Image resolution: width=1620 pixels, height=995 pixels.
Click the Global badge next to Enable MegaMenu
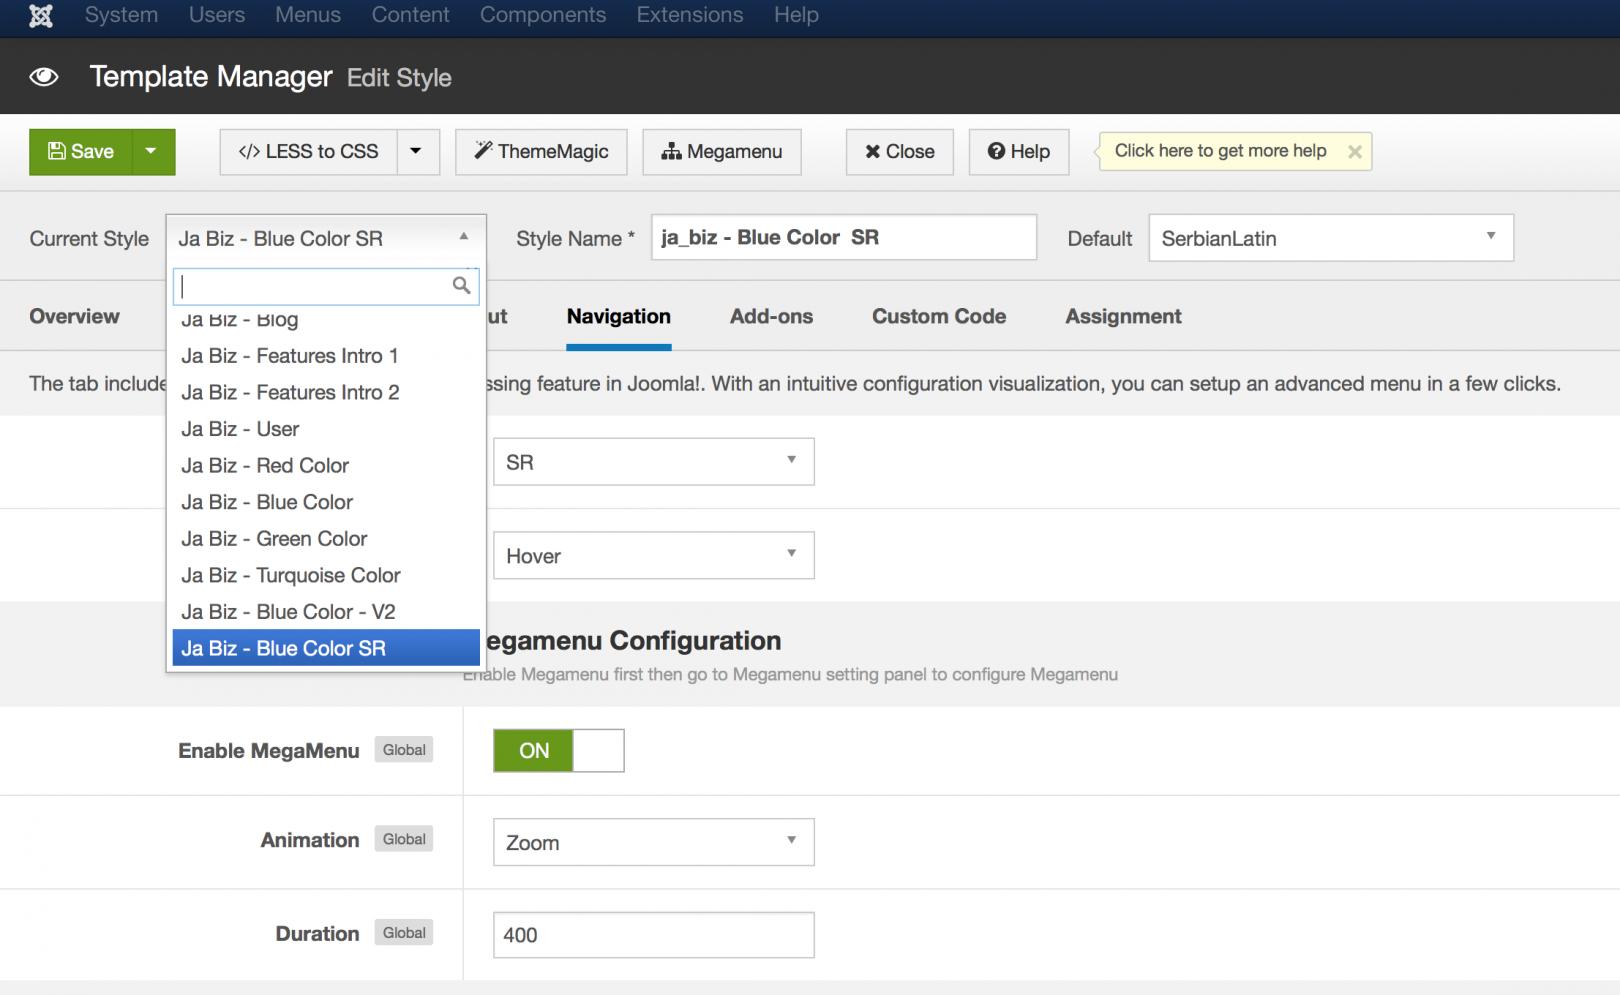click(x=404, y=750)
